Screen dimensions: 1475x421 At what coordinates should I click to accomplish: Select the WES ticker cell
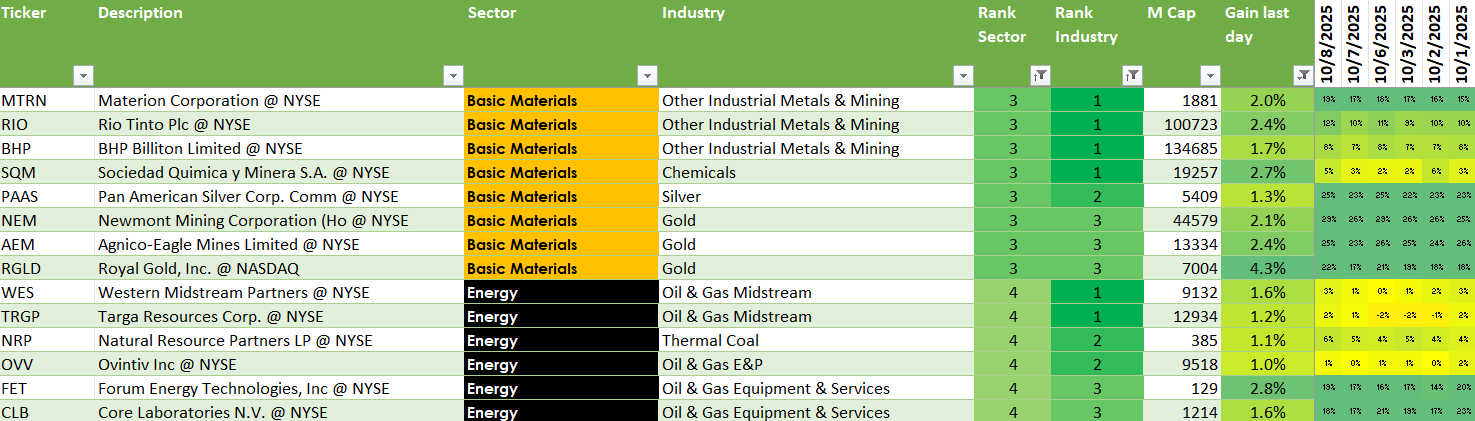[47, 292]
